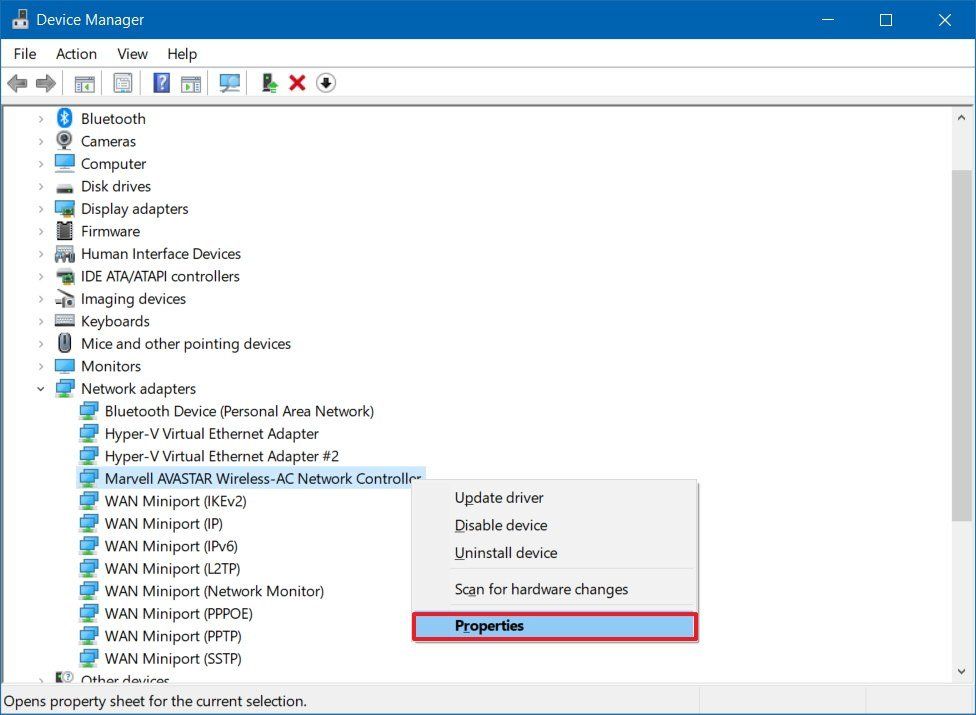Viewport: 976px width, 715px height.
Task: Click the Keyboards icon
Action: pos(65,320)
